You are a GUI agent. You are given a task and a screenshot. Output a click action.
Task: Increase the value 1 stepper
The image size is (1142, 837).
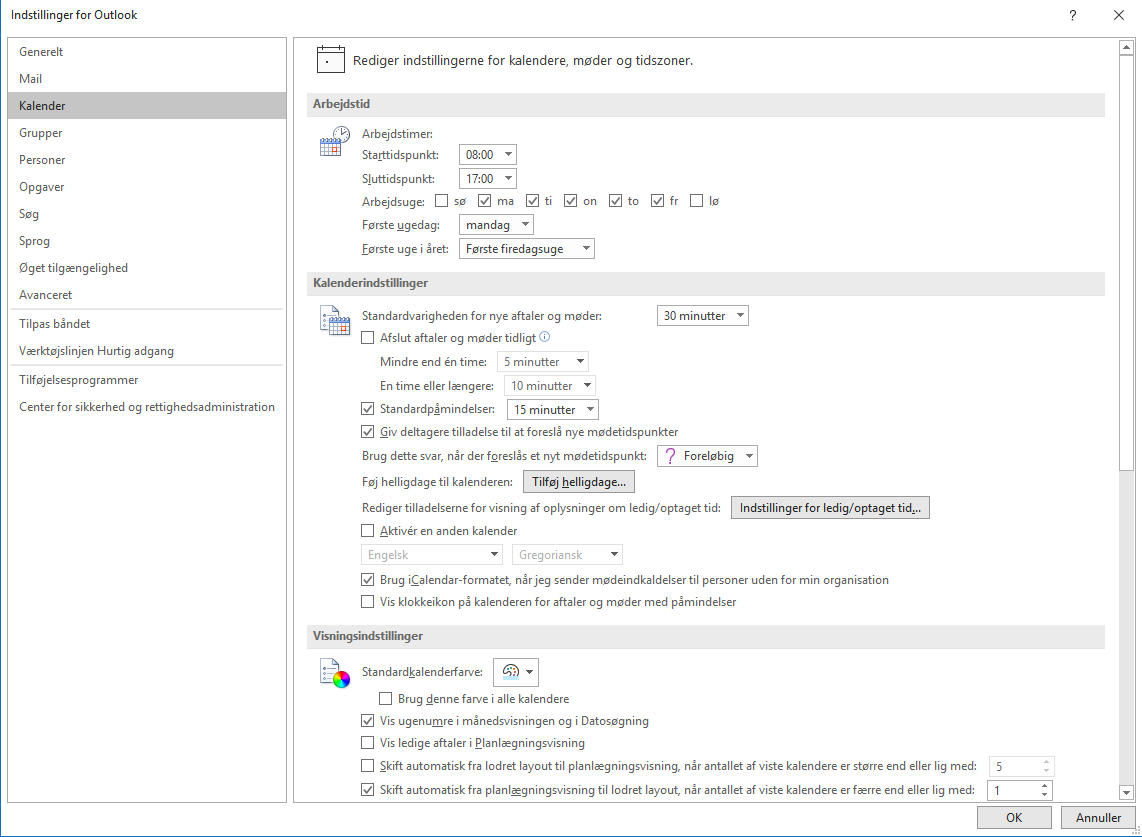point(1044,785)
